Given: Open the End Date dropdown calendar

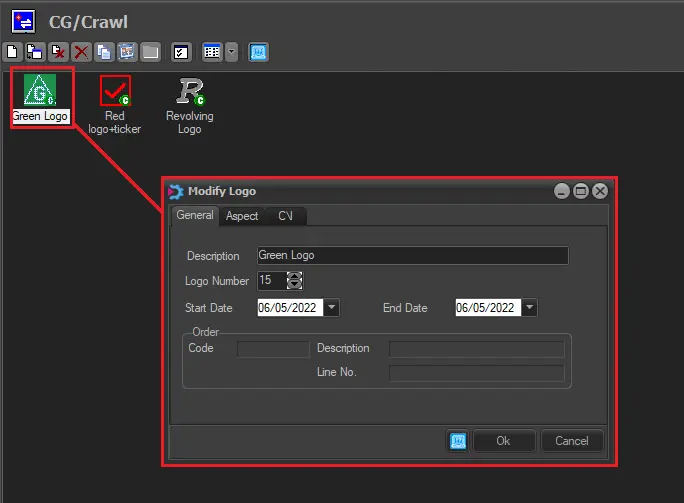Looking at the screenshot, I should (x=530, y=308).
